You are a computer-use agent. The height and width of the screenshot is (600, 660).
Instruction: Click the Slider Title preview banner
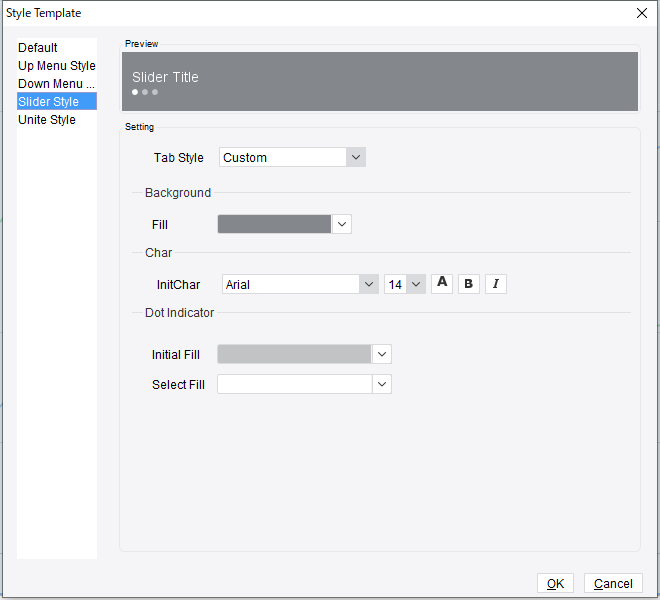pos(380,81)
